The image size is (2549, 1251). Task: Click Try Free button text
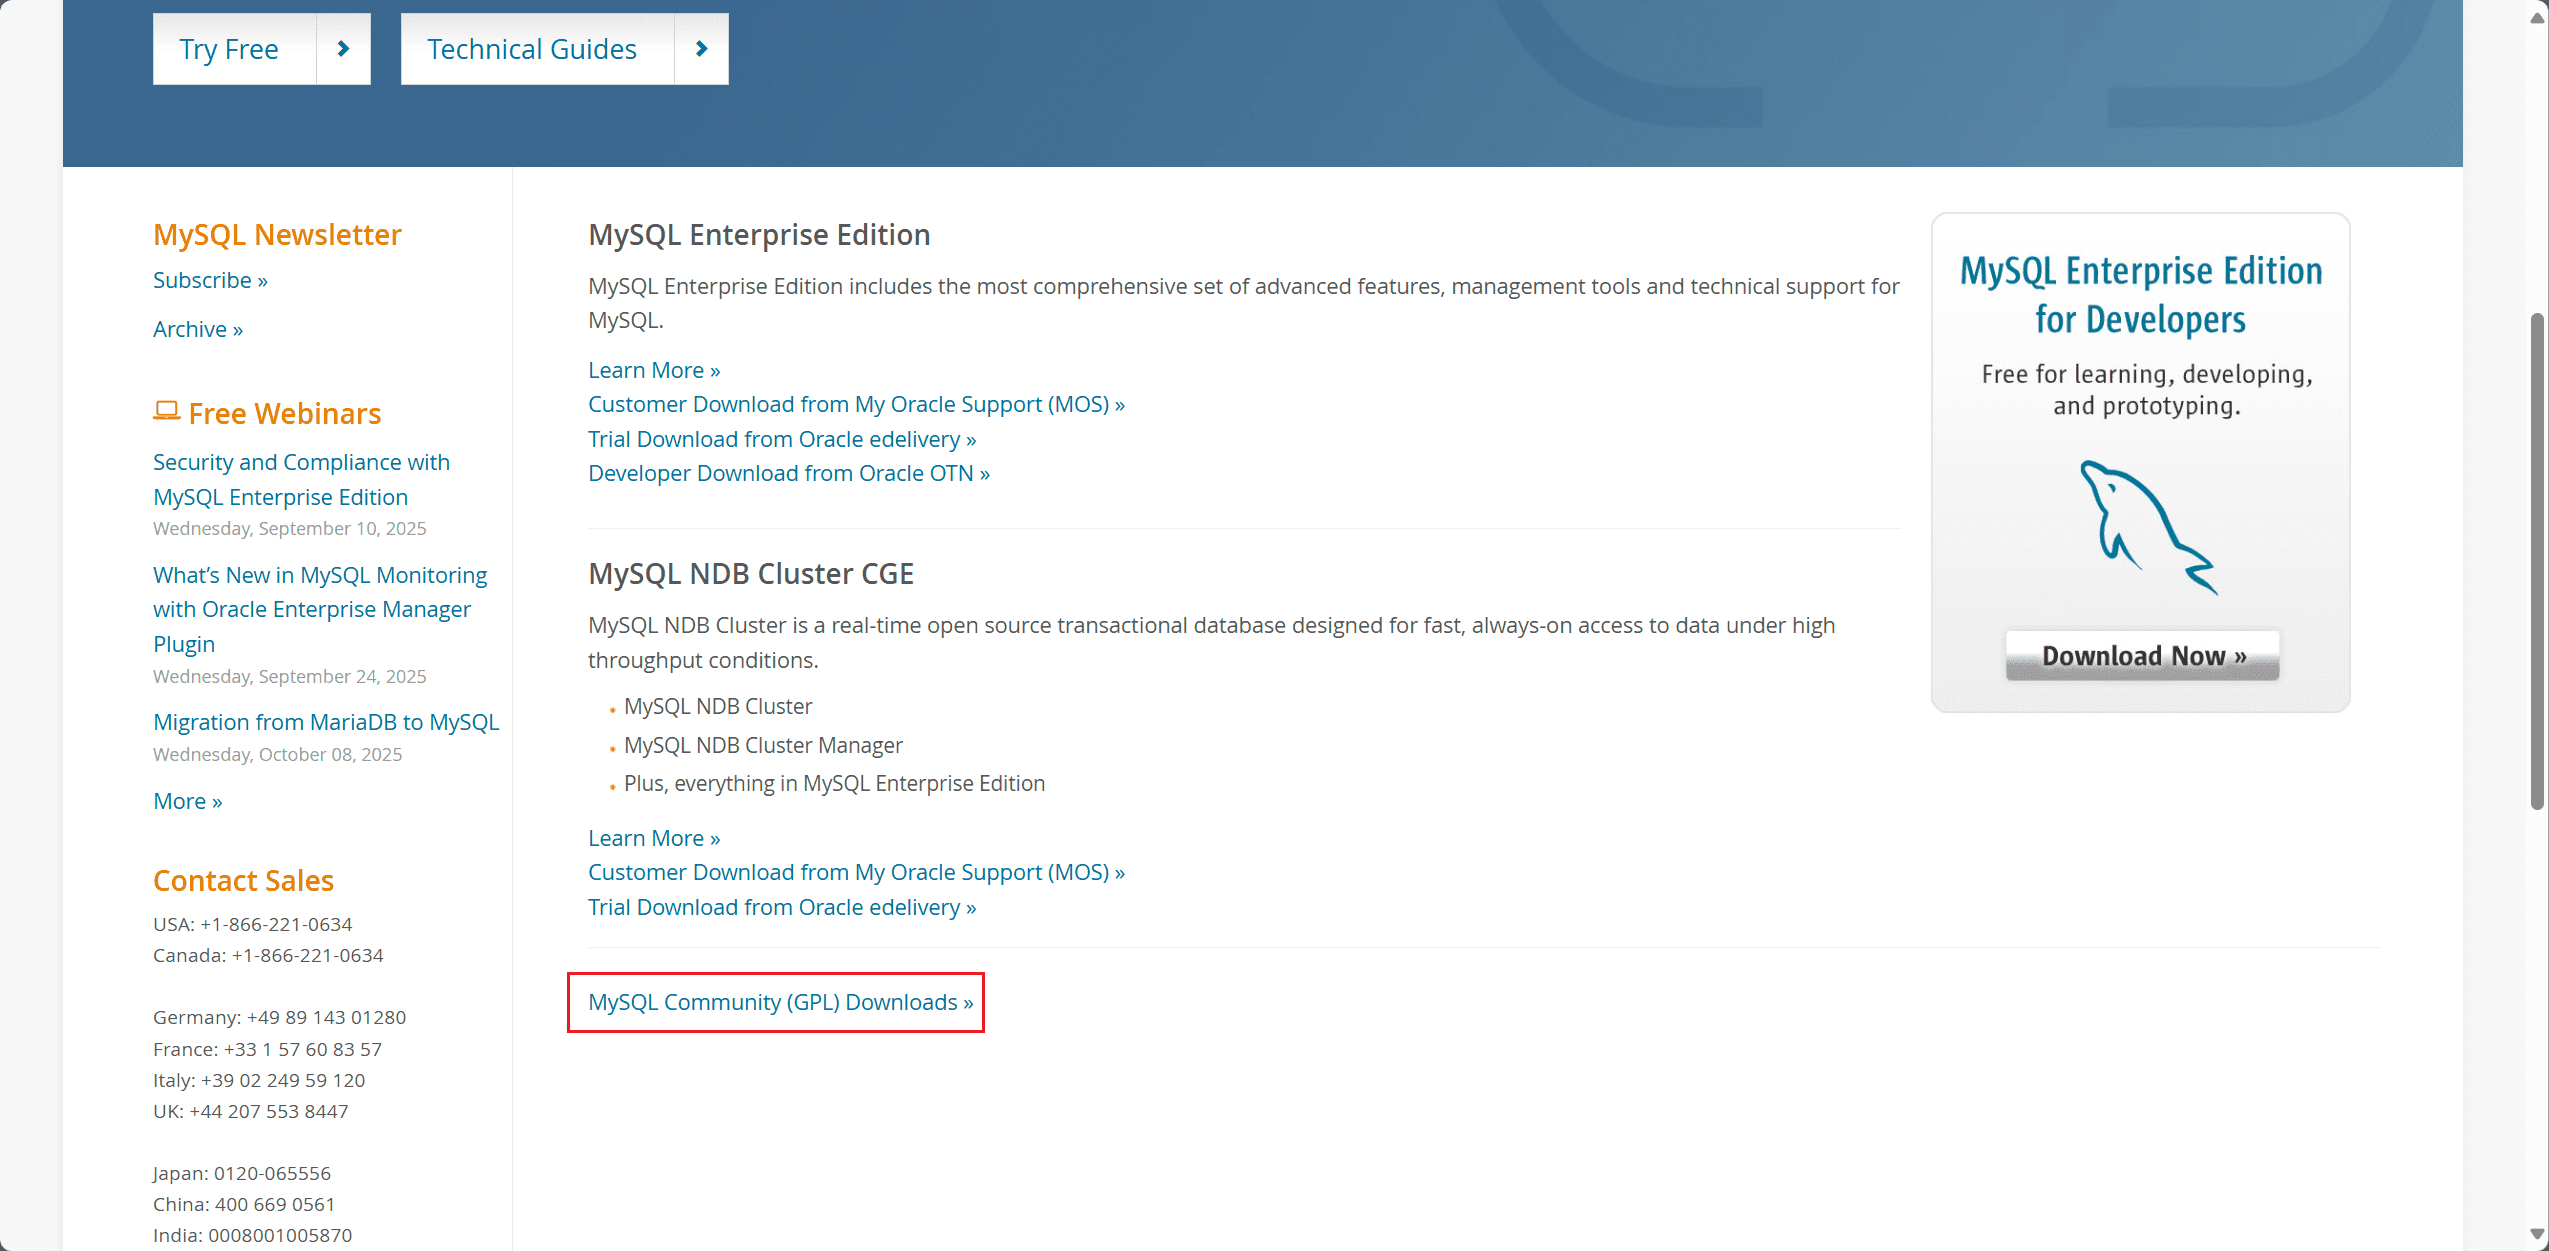[x=229, y=49]
